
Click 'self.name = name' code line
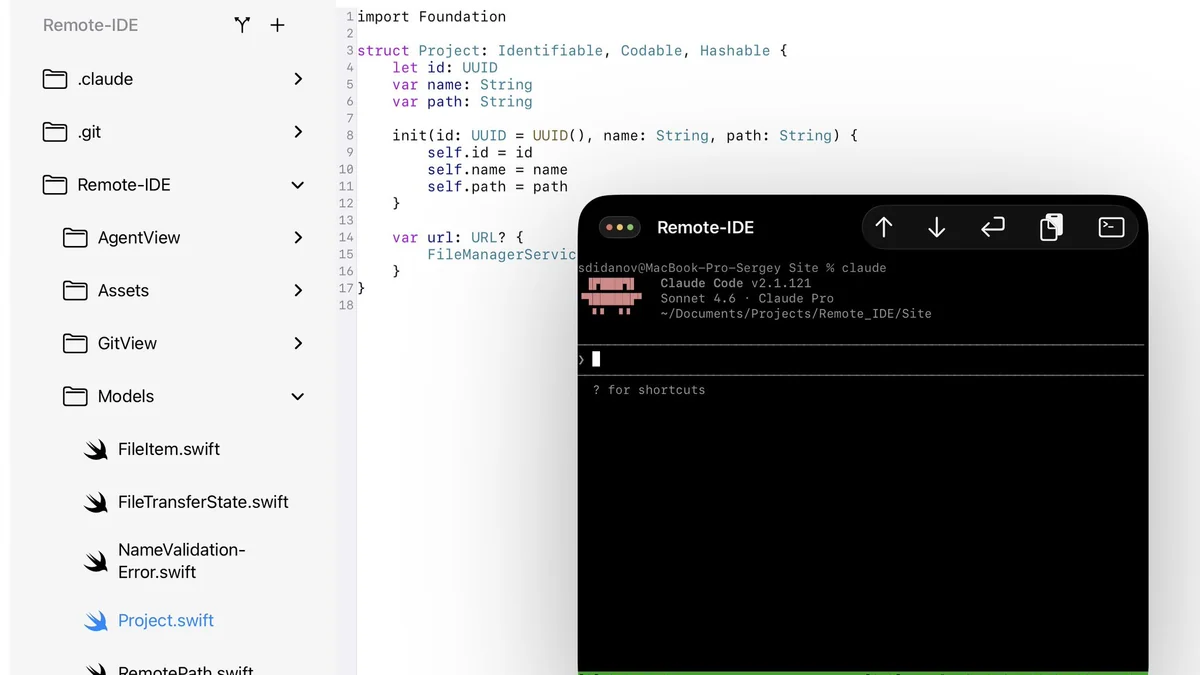(497, 170)
